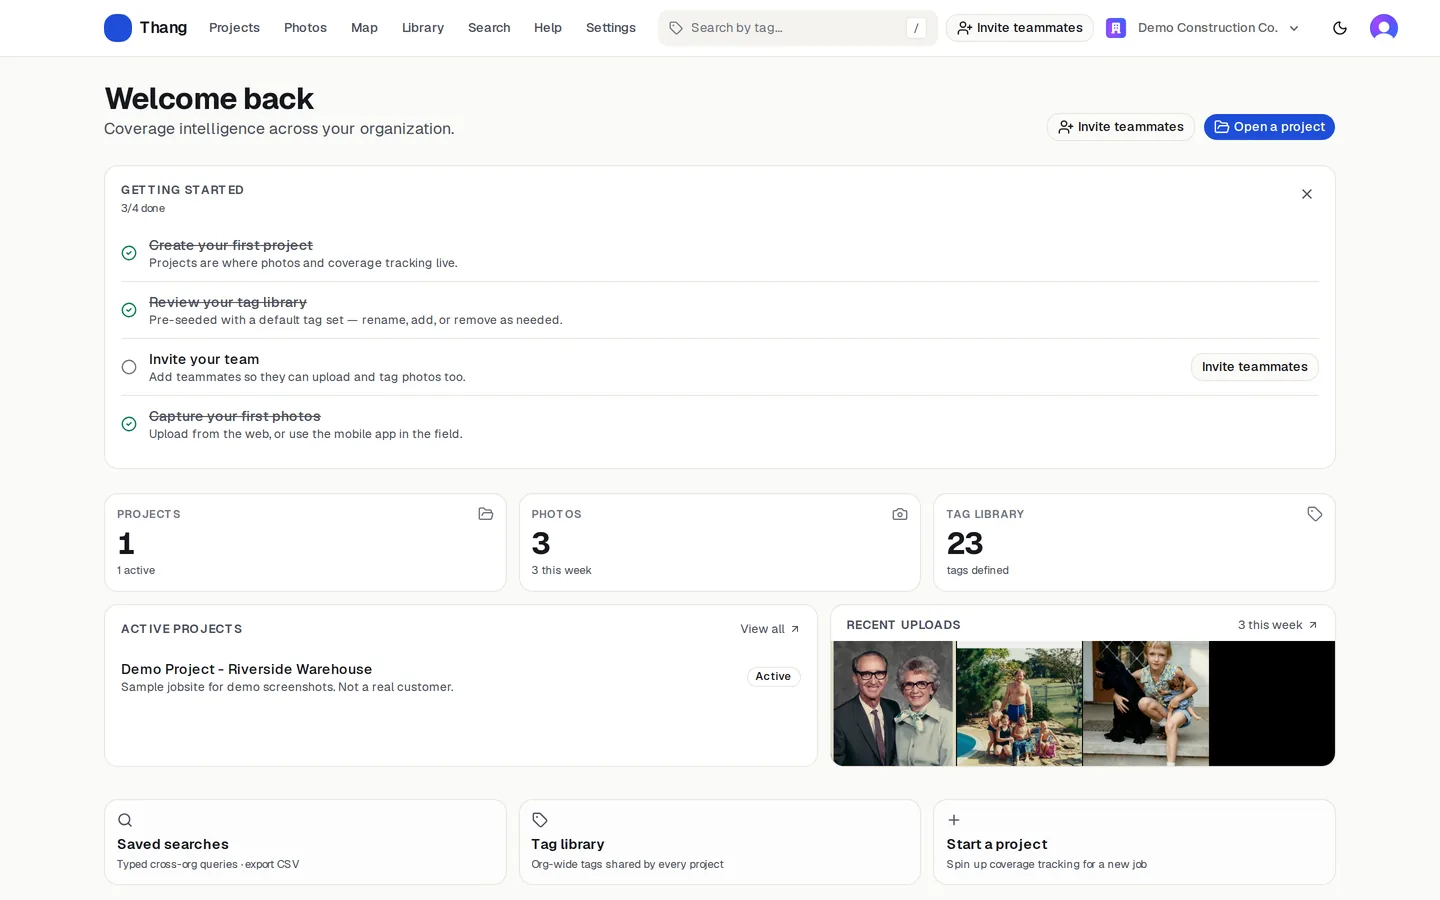Image resolution: width=1440 pixels, height=900 pixels.
Task: Focus the Search by tag input field
Action: click(798, 28)
